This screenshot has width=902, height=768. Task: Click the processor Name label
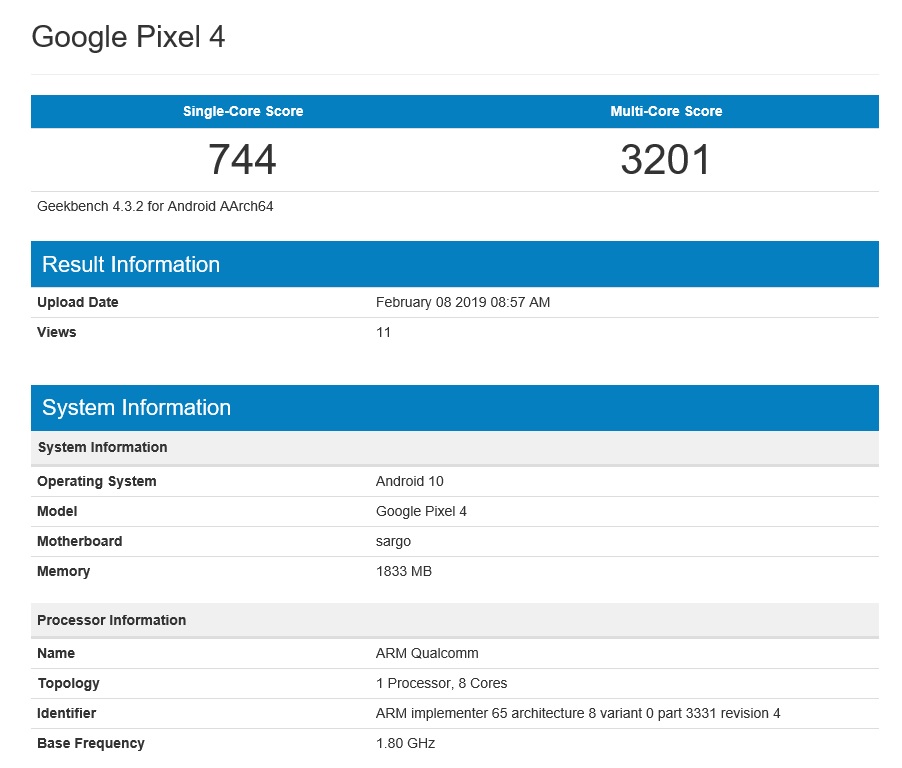point(56,653)
